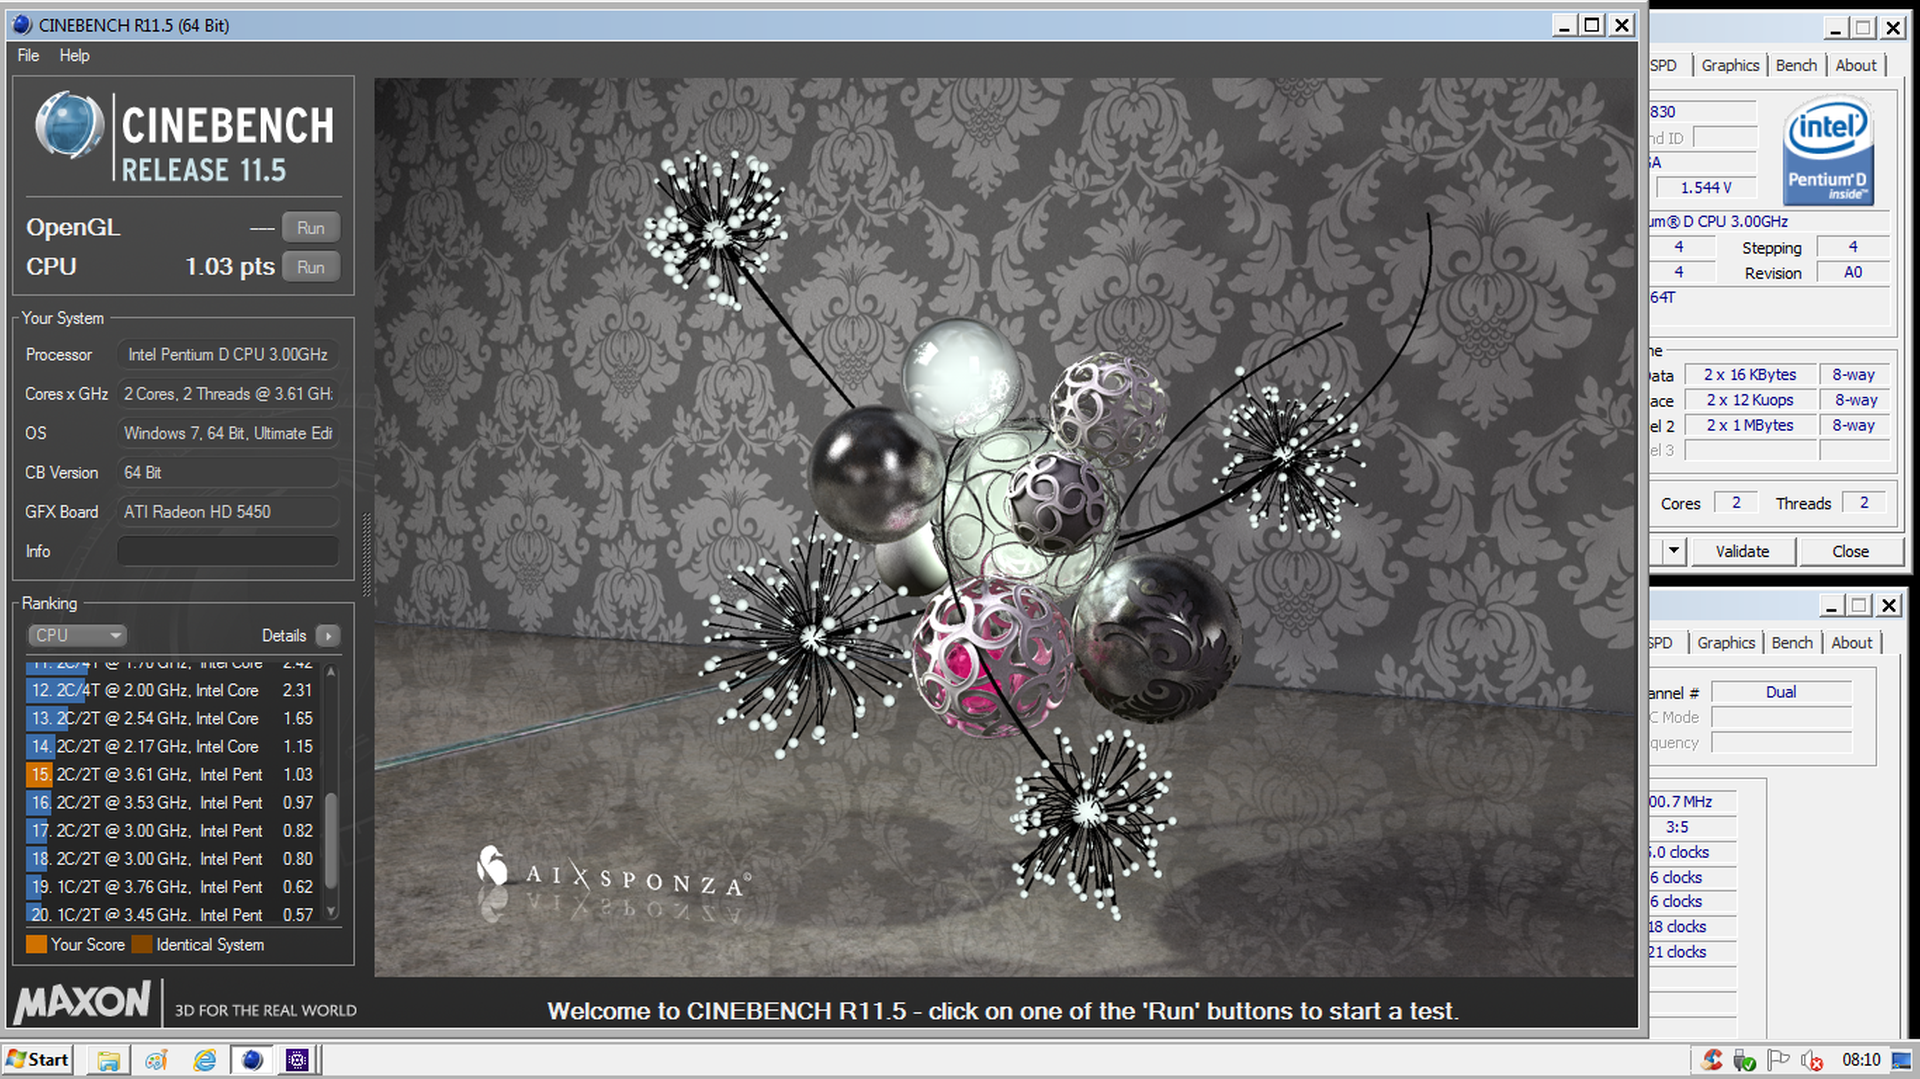1920x1079 pixels.
Task: Open the CPU ranking type dropdown
Action: 76,635
